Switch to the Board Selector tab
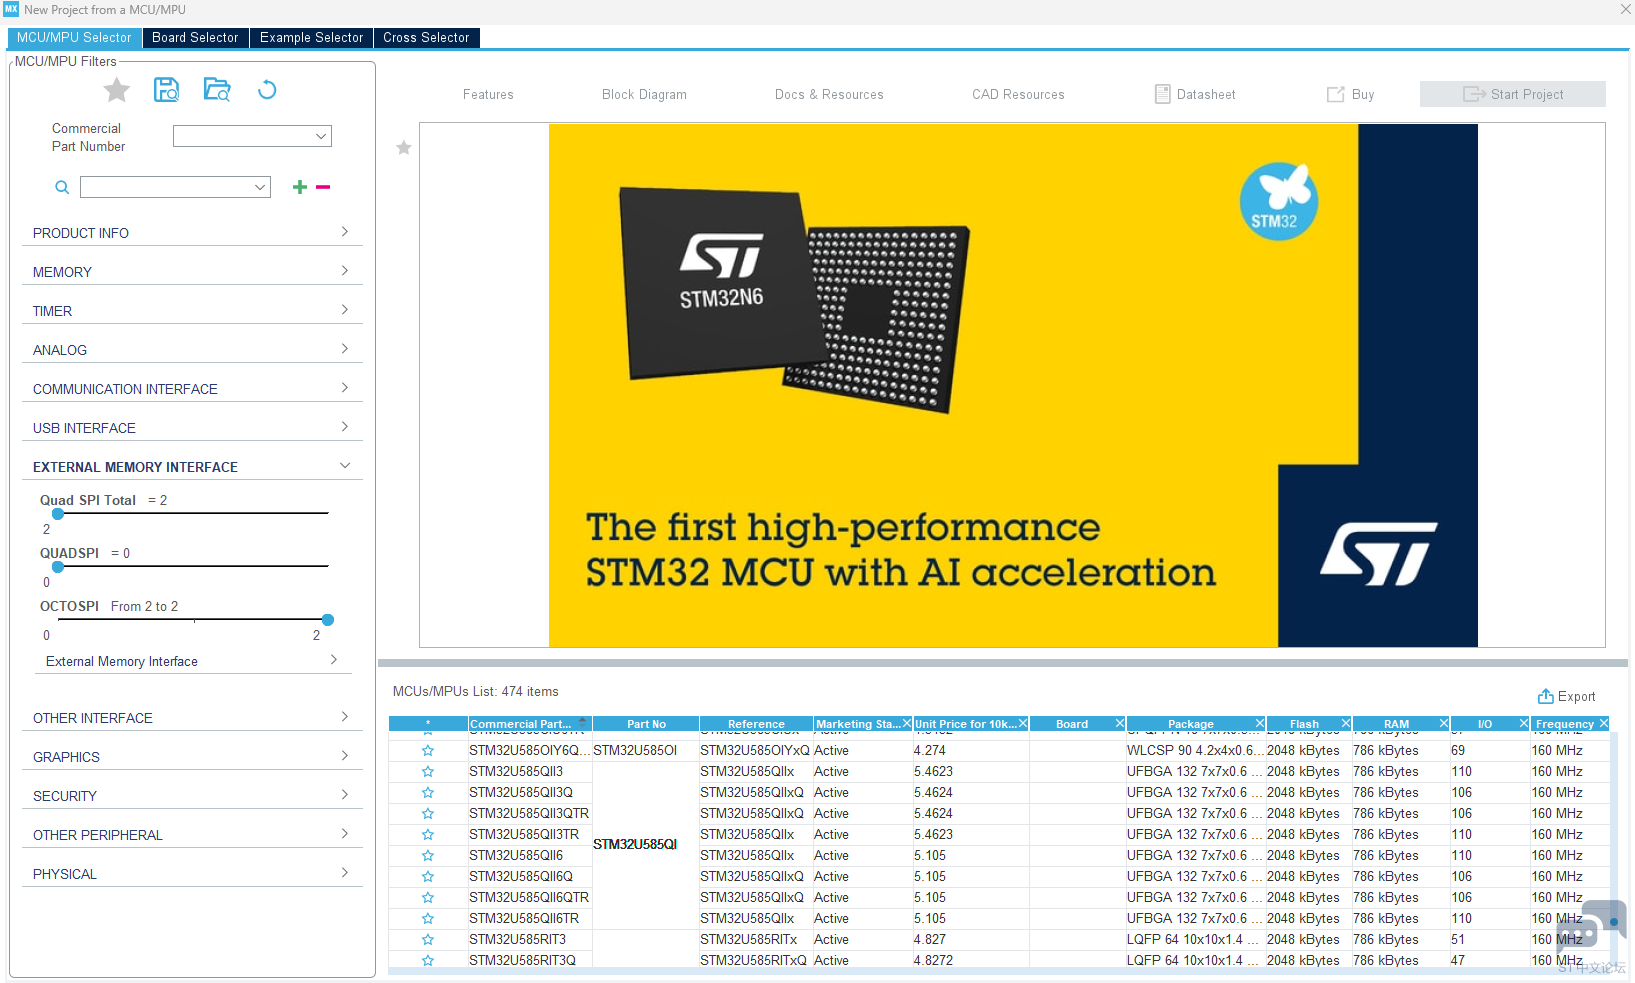The width and height of the screenshot is (1635, 983). coord(195,38)
